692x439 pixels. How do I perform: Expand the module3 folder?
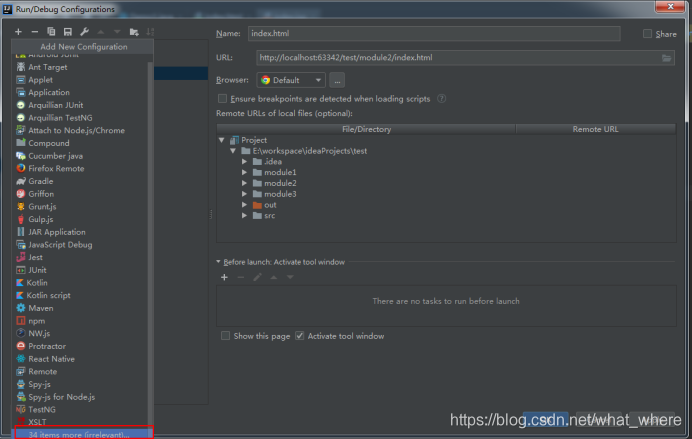click(244, 194)
